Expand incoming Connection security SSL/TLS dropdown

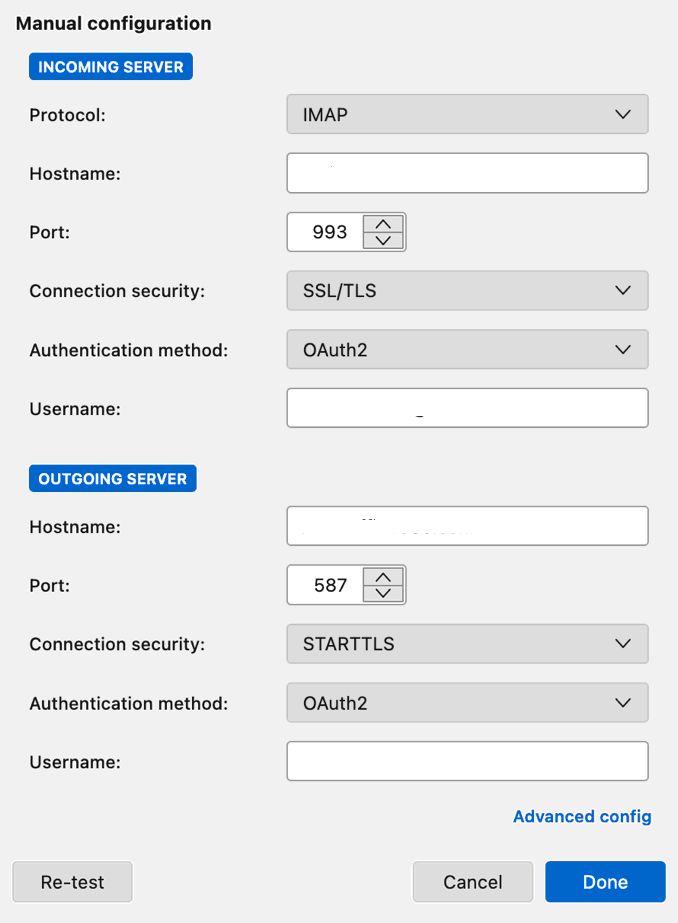point(467,291)
